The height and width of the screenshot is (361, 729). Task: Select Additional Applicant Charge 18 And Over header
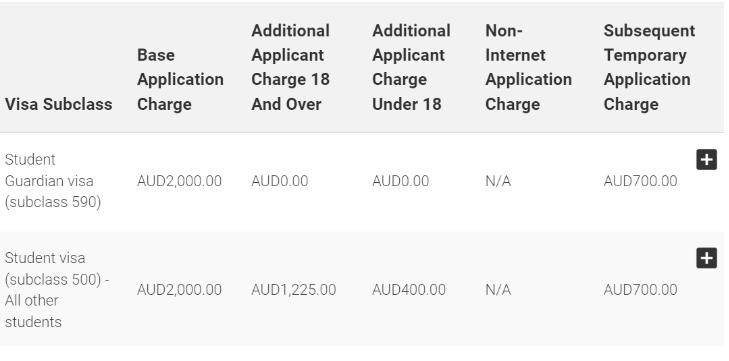291,67
